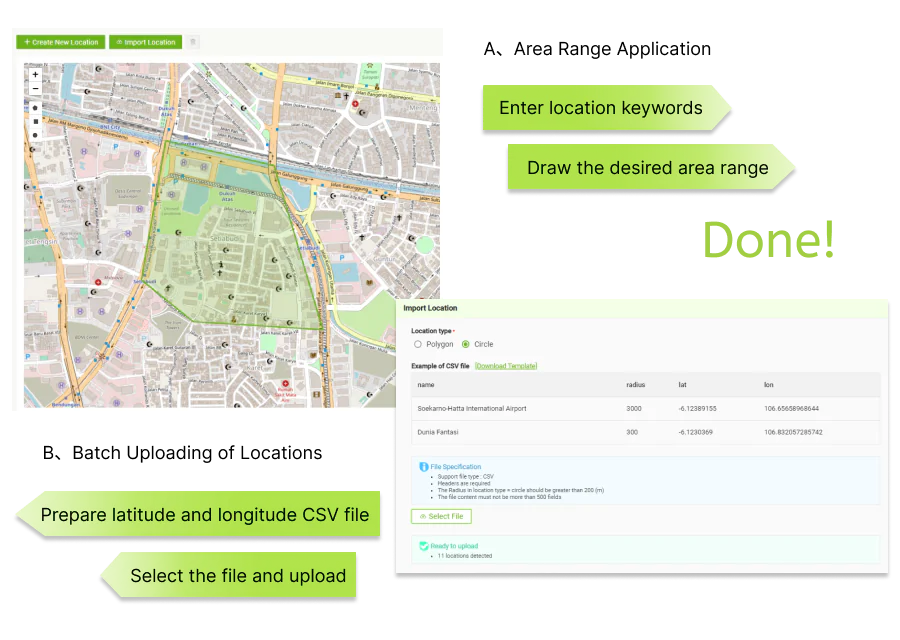Click the "File Specification" heading
This screenshot has height=640, width=900.
pos(456,467)
